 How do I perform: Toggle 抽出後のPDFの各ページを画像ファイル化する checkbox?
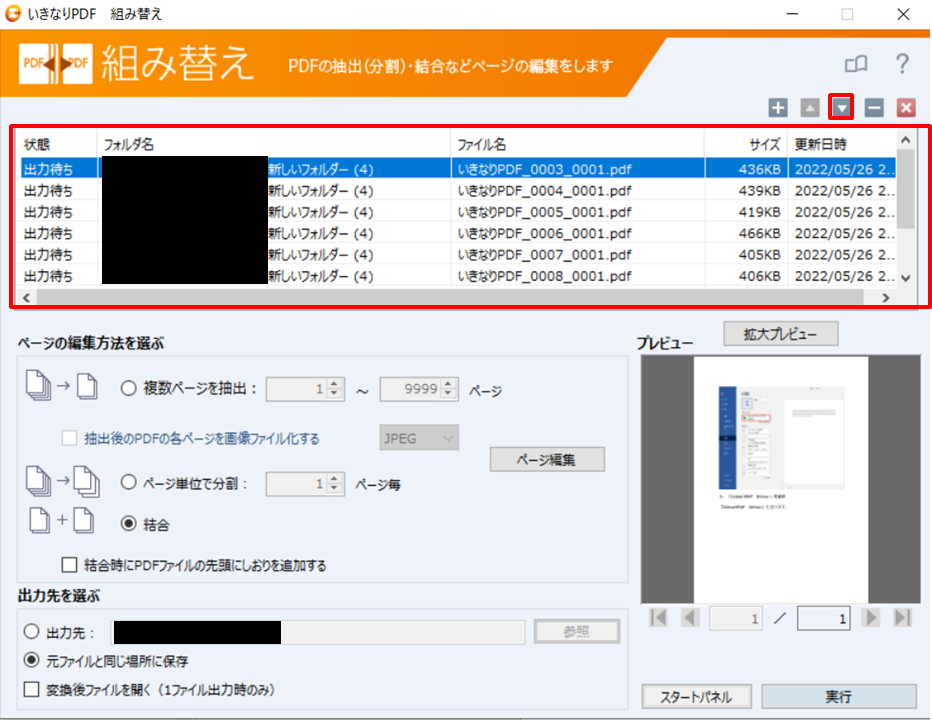[x=70, y=438]
